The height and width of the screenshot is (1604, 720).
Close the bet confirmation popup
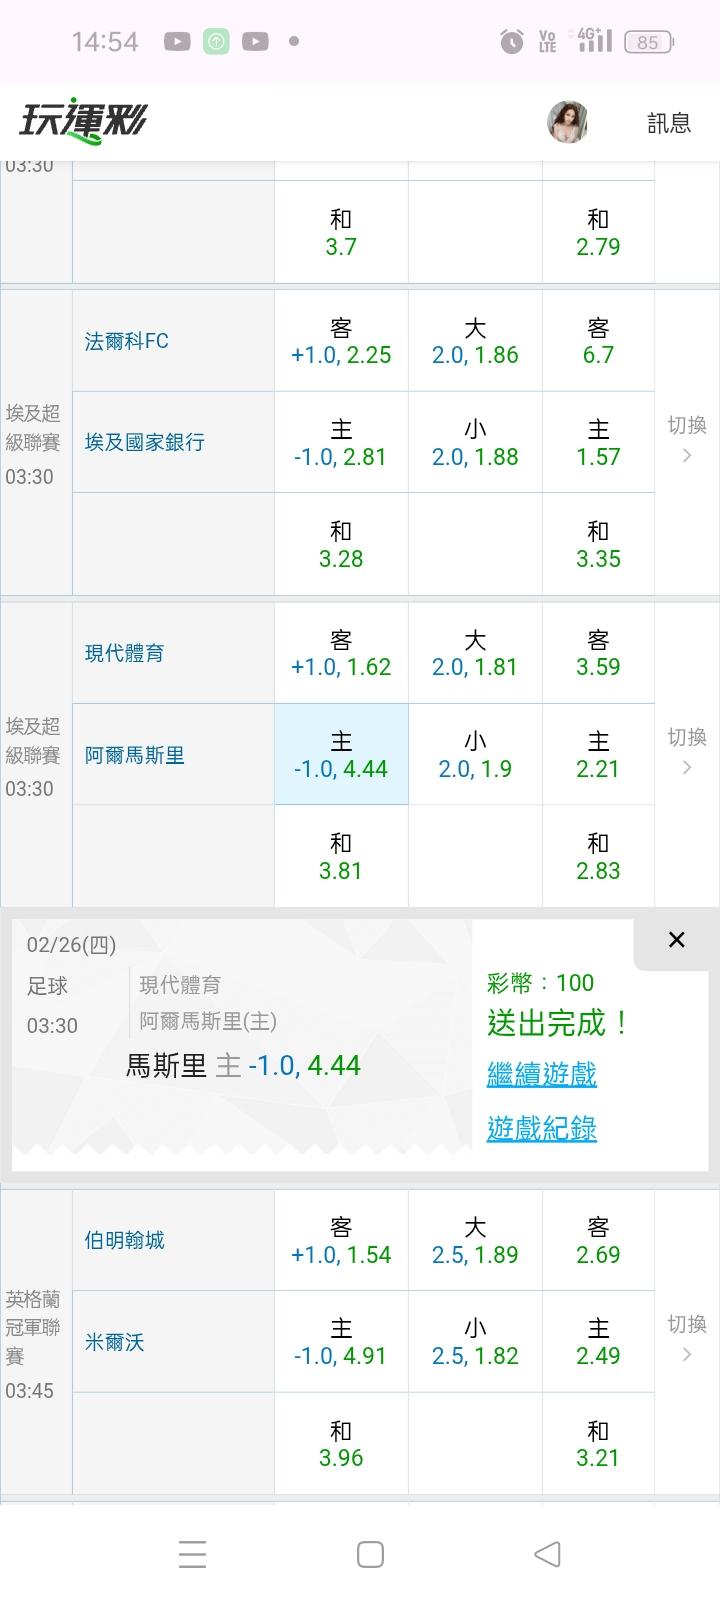[x=676, y=940]
